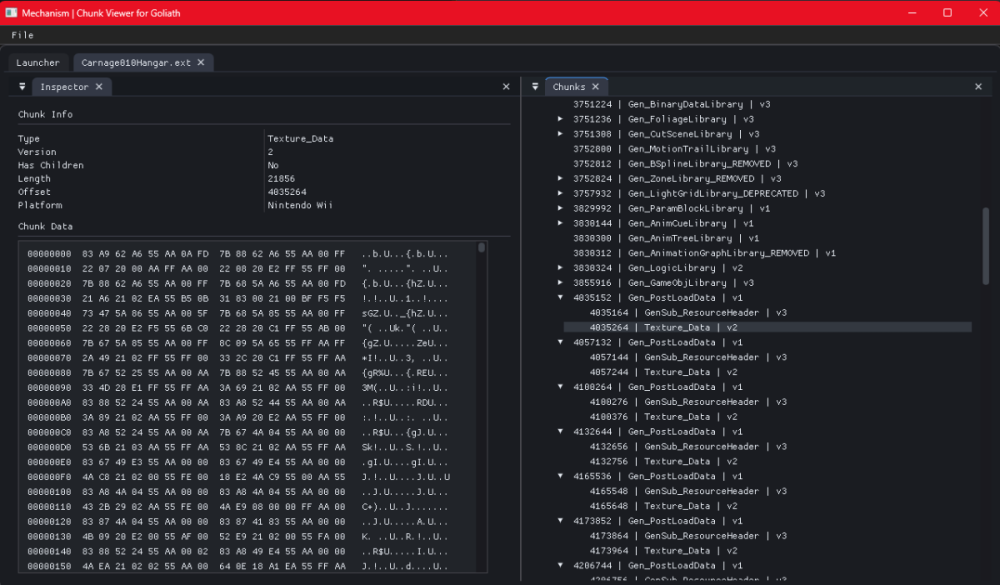
Task: Click the Length value 21856
Action: point(281,179)
